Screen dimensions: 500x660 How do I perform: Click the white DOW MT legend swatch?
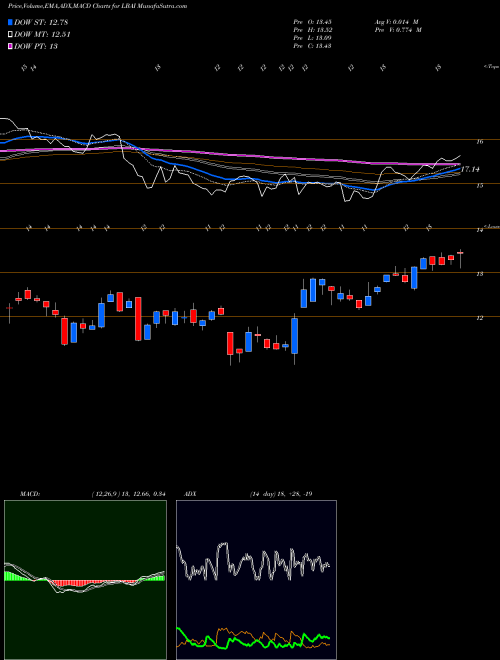(x=10, y=35)
